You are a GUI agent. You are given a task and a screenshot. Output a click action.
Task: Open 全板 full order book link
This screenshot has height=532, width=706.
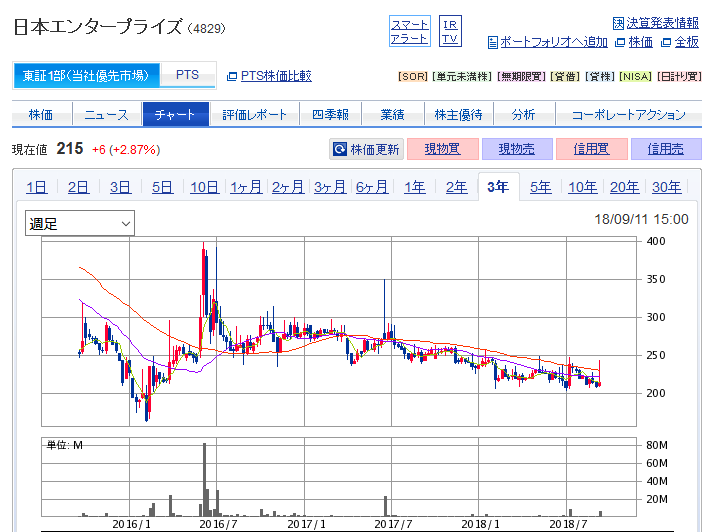[680, 42]
